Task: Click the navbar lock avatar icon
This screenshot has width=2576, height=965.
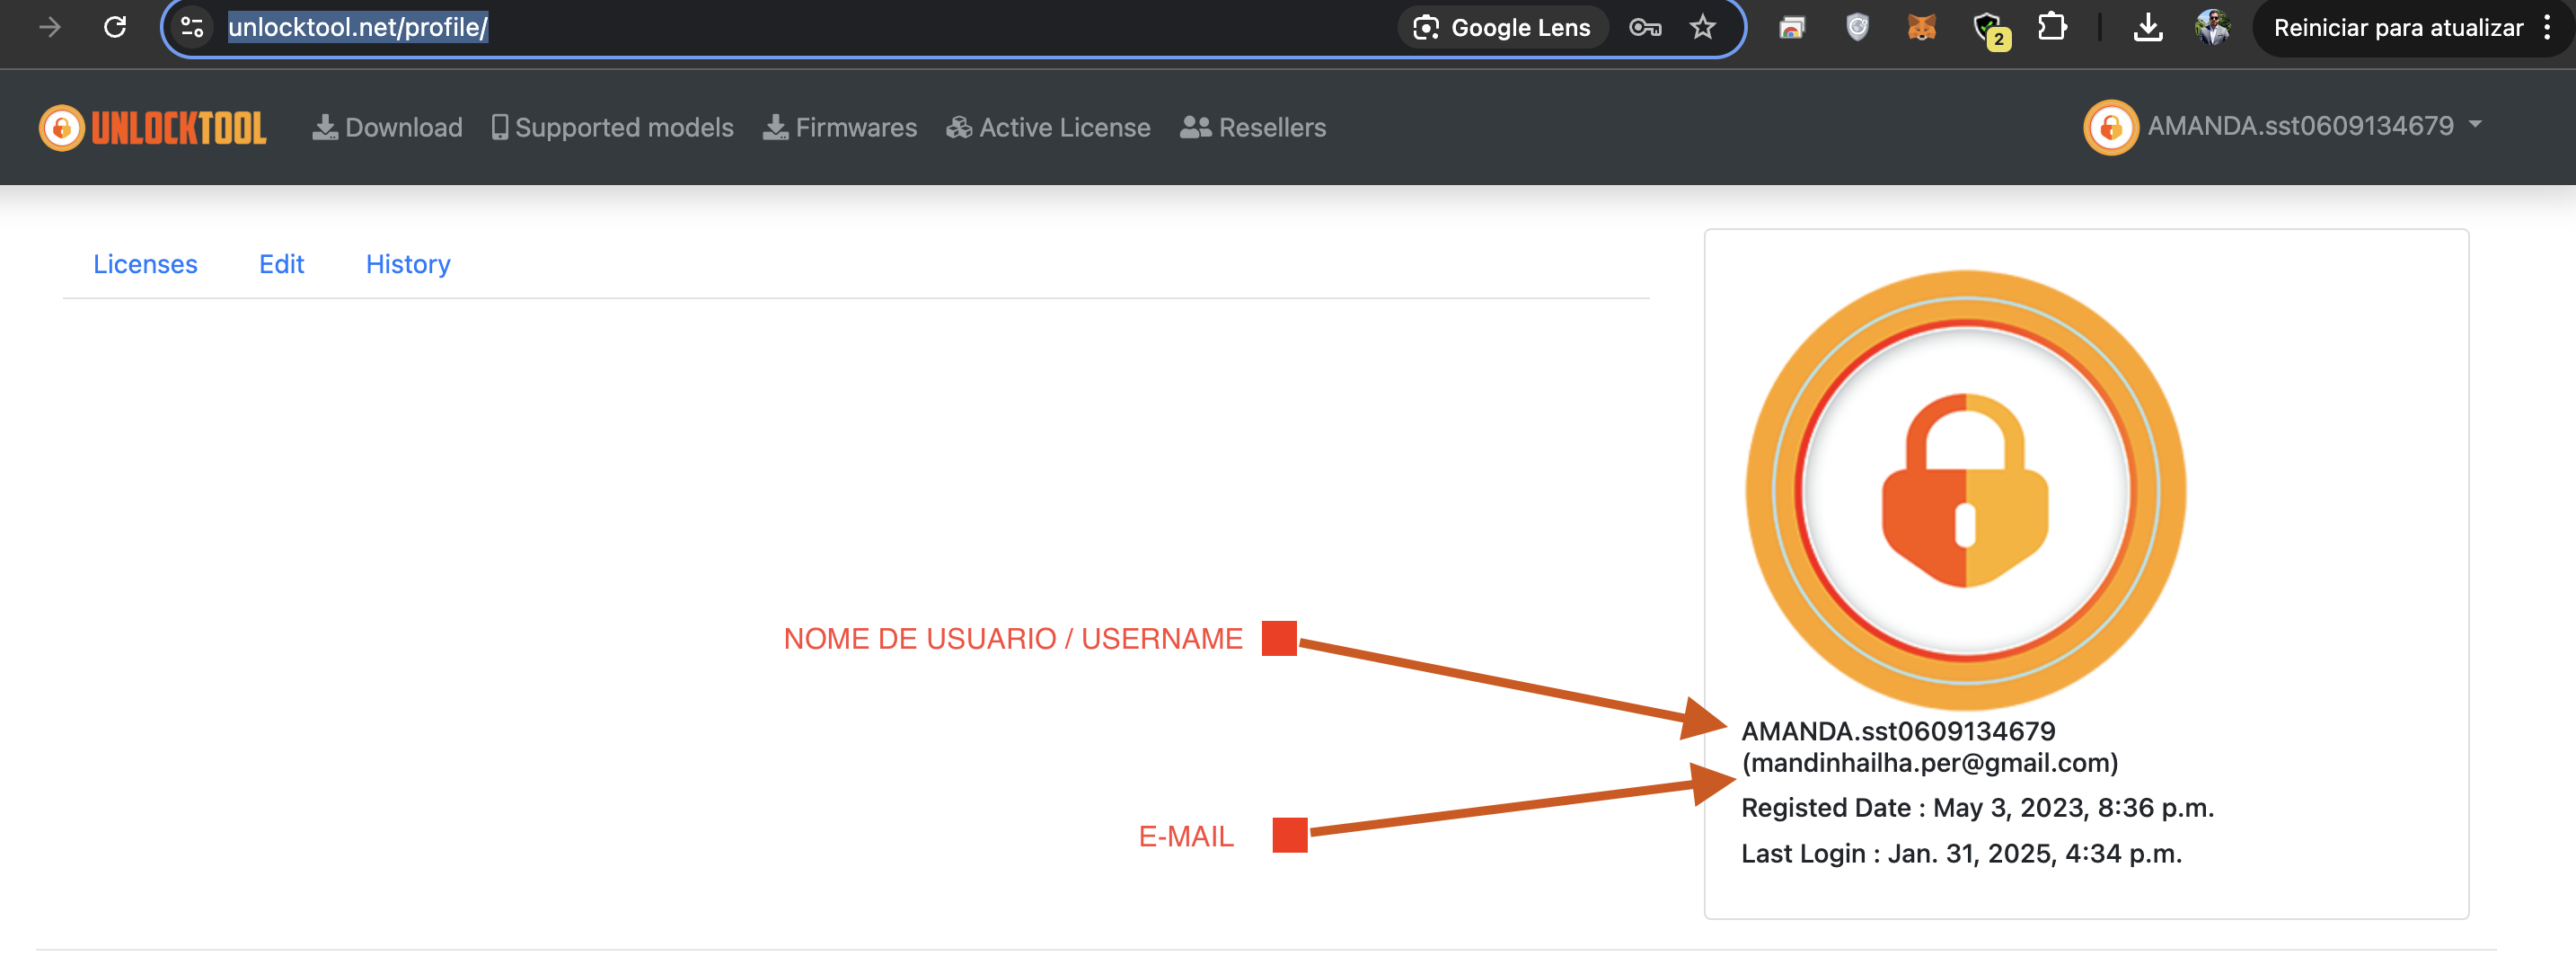Action: (x=2110, y=127)
